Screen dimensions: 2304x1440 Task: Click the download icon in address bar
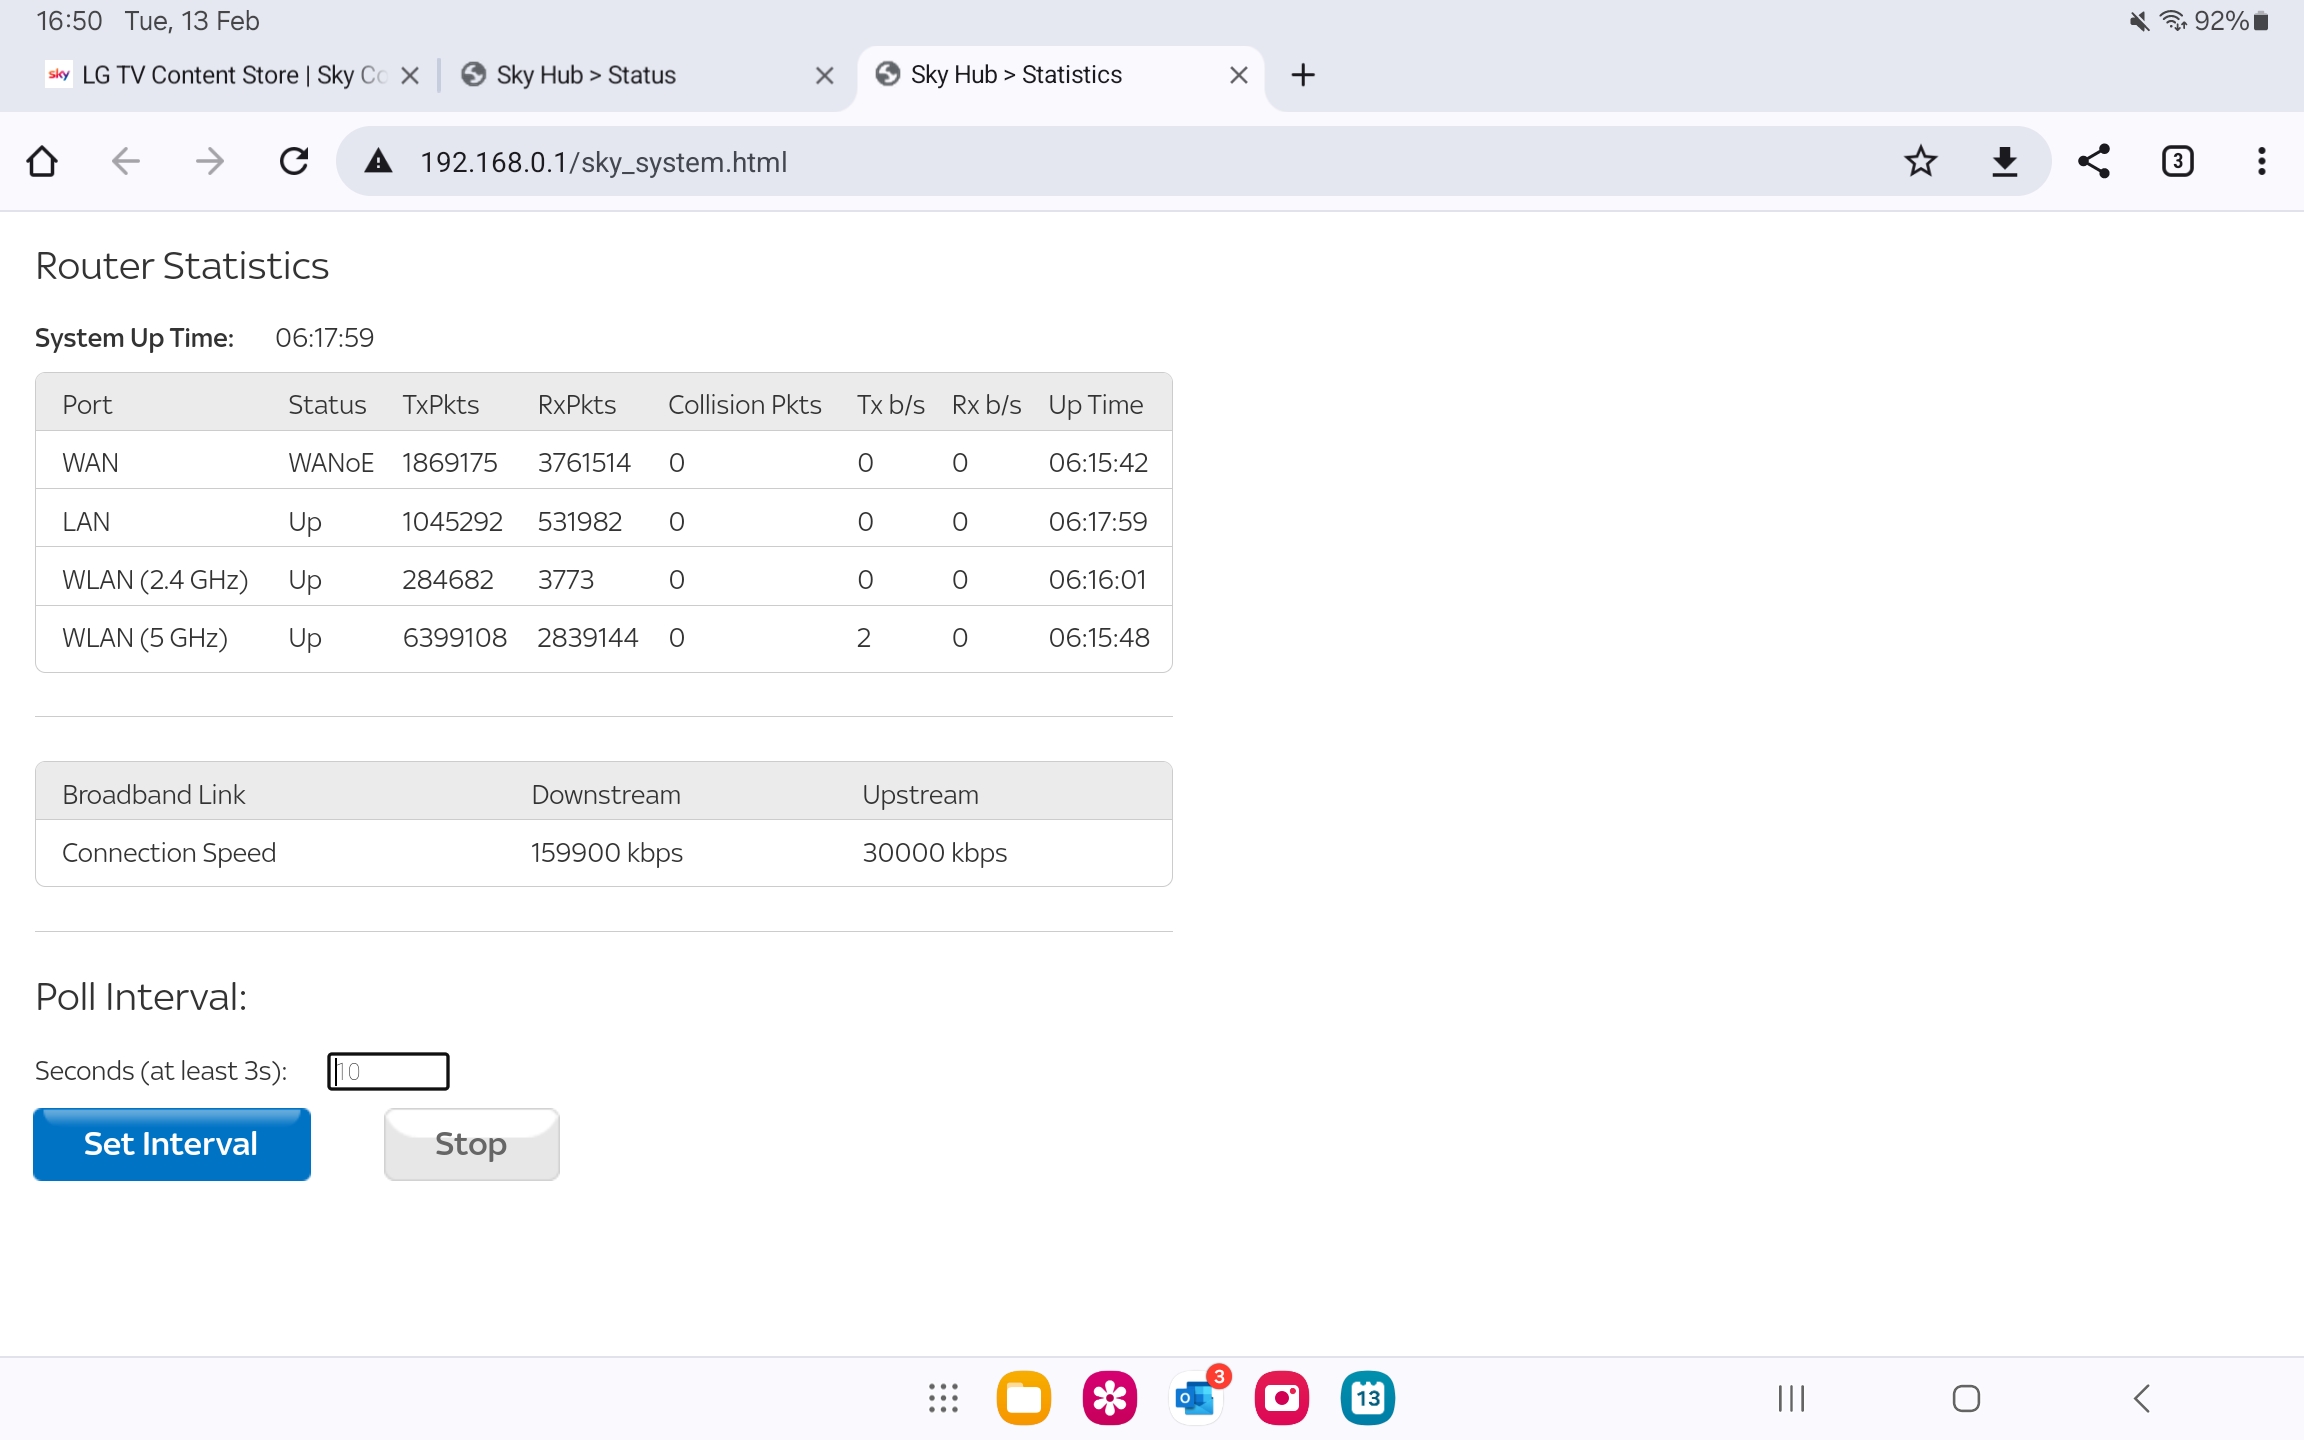point(2004,161)
